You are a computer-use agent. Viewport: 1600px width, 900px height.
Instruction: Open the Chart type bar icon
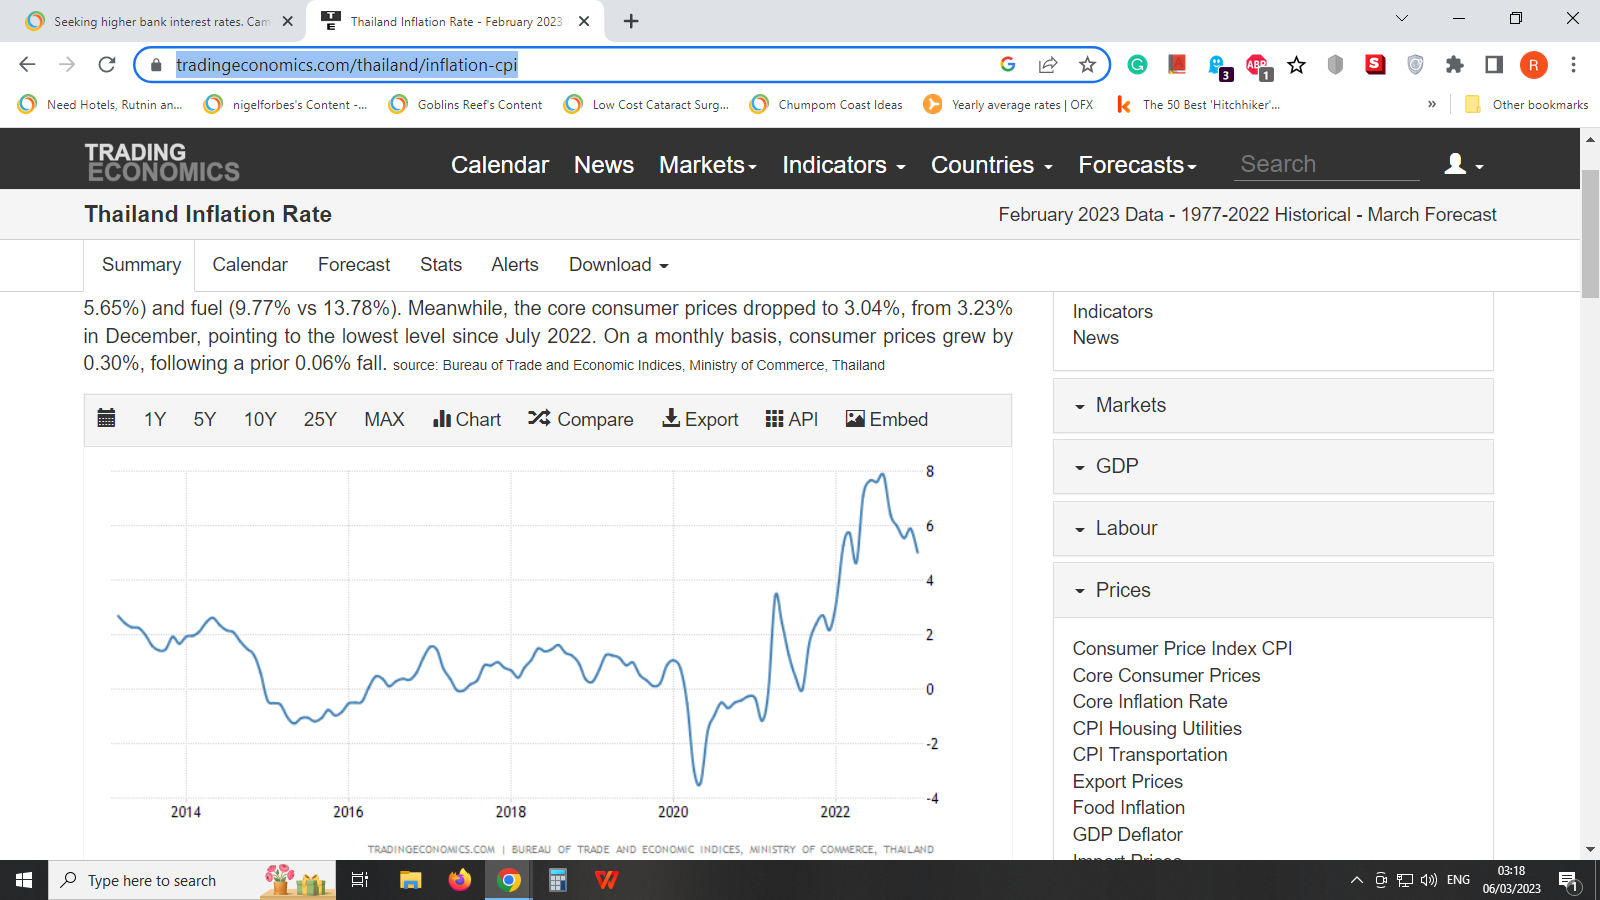tap(441, 419)
